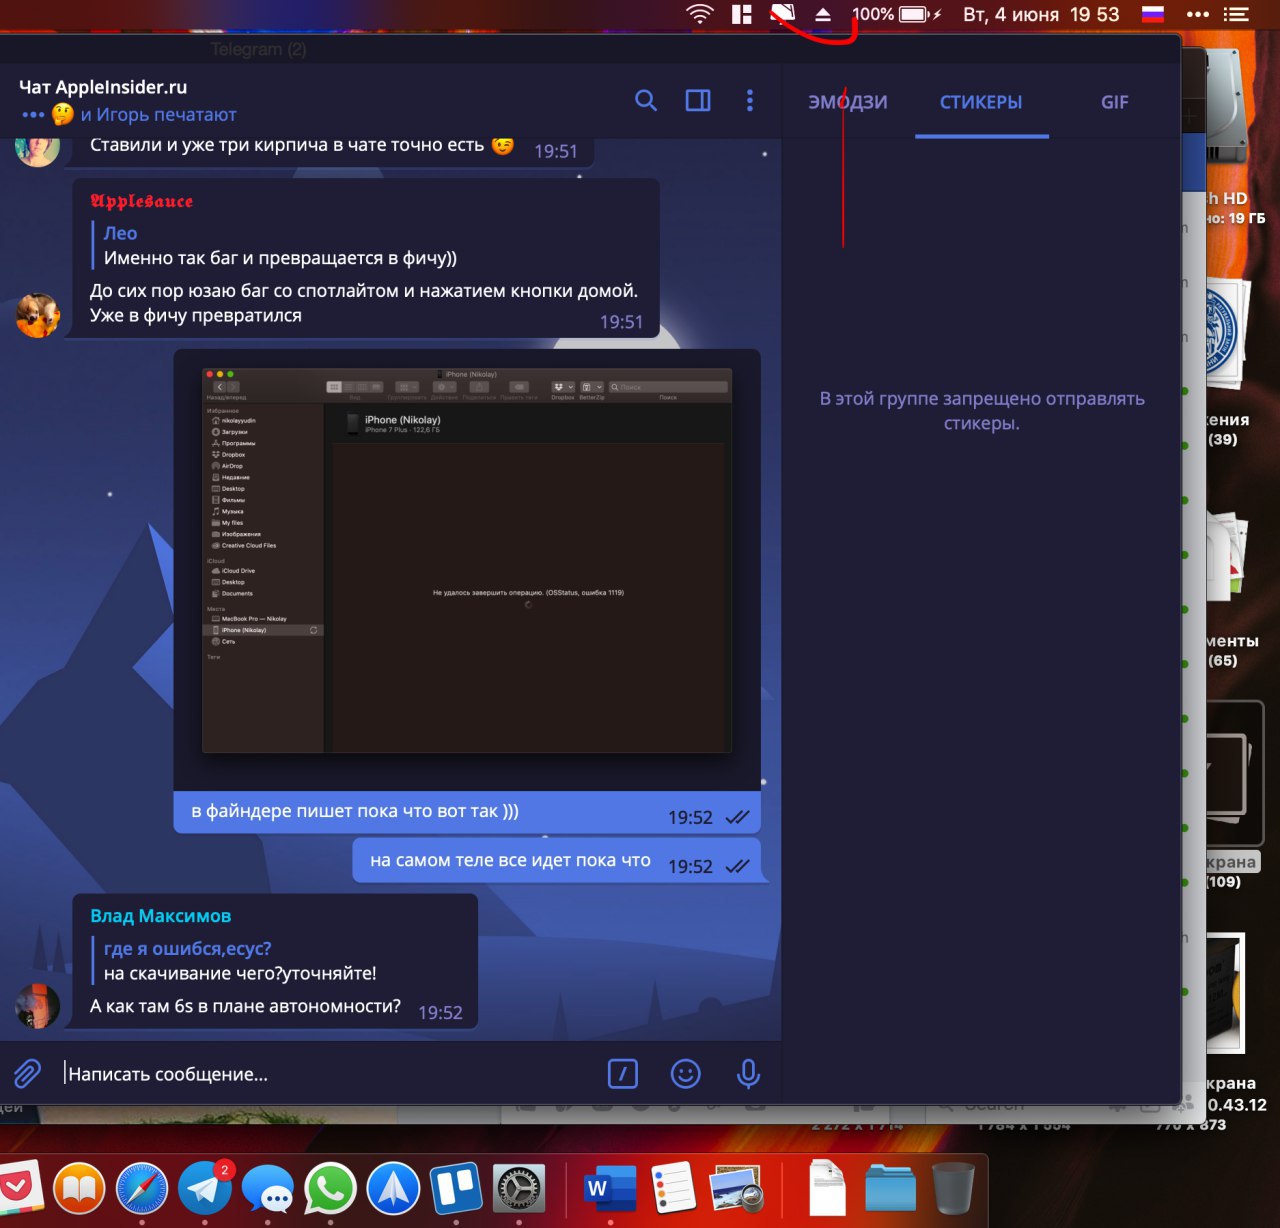1280x1228 pixels.
Task: Open search in the Telegram chat
Action: 646,100
